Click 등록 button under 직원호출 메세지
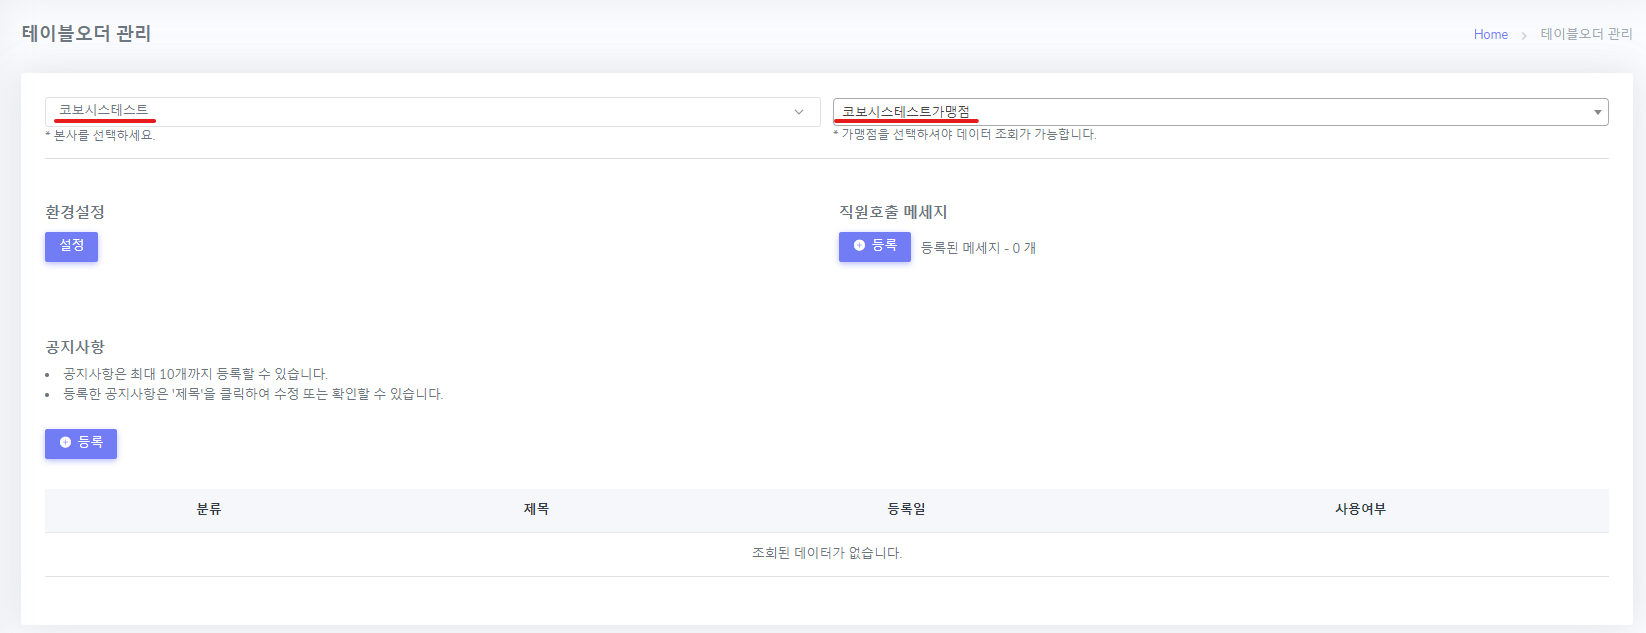Image resolution: width=1646 pixels, height=633 pixels. (874, 246)
